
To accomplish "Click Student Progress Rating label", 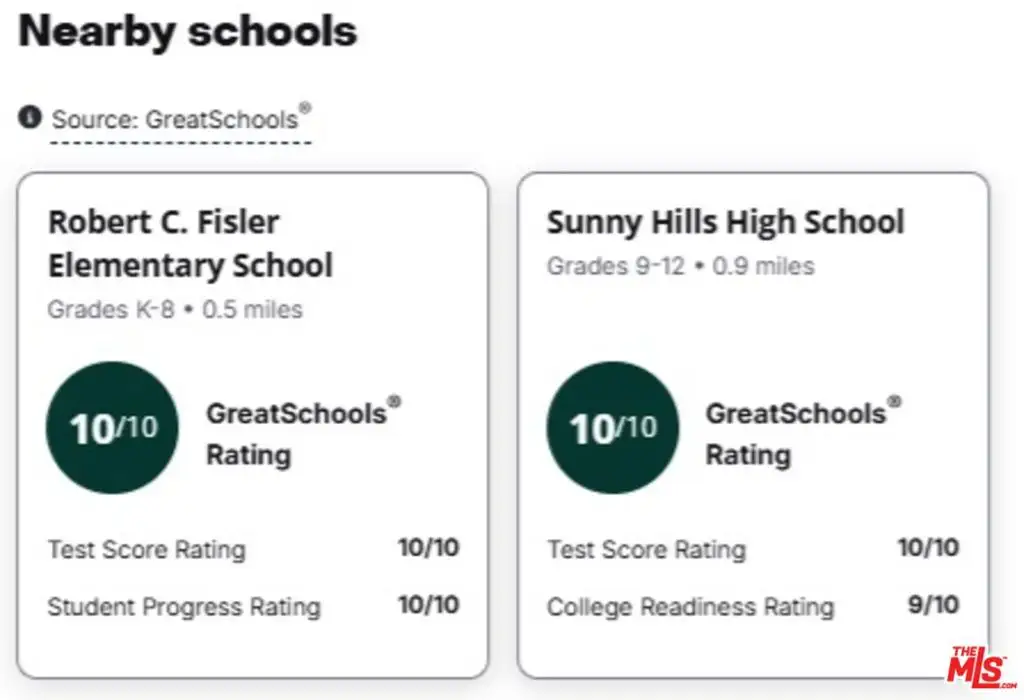I will (184, 607).
